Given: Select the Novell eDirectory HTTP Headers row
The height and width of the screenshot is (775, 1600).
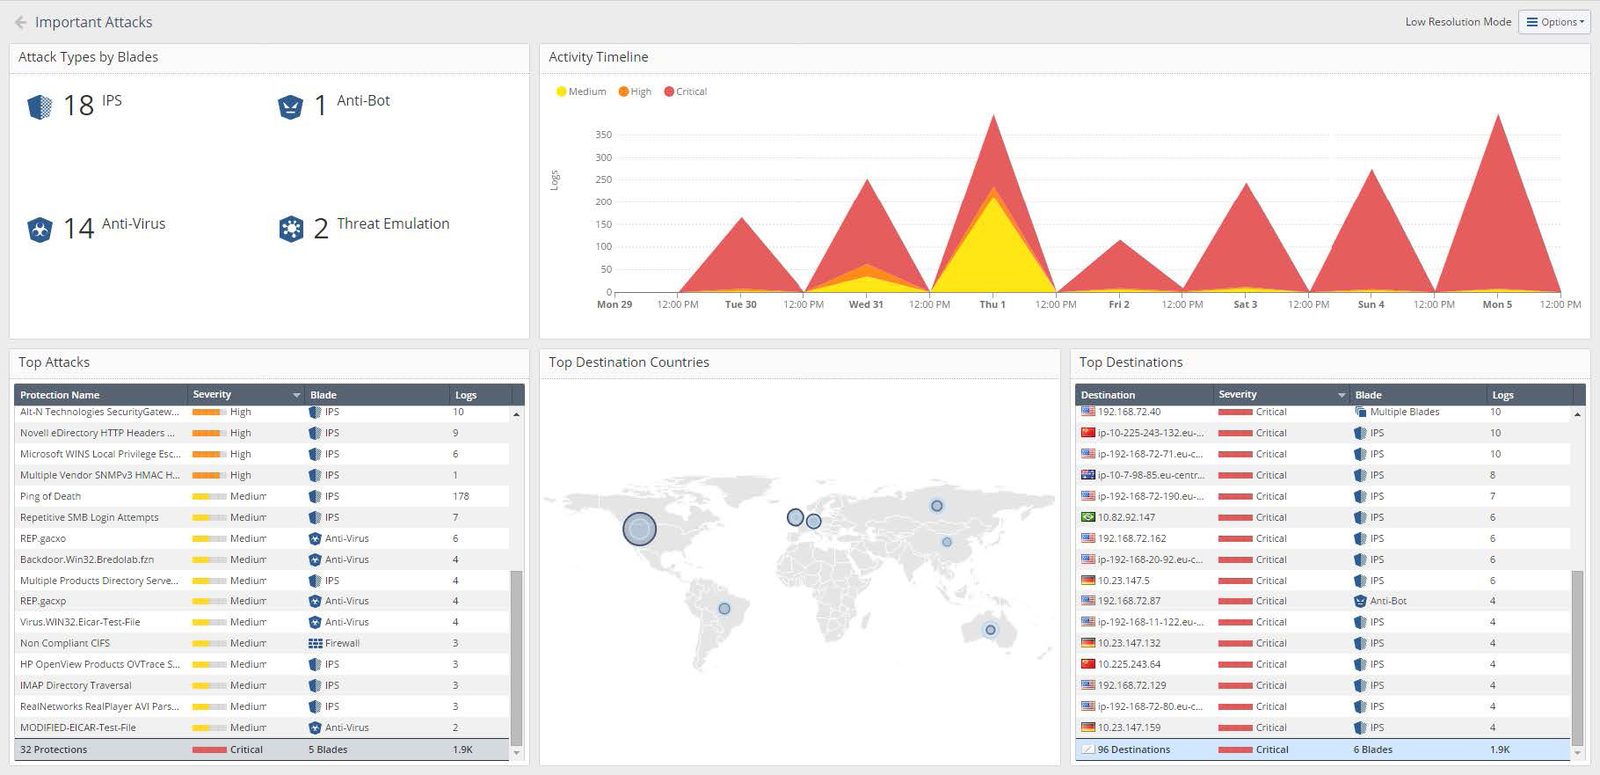Looking at the screenshot, I should point(262,433).
